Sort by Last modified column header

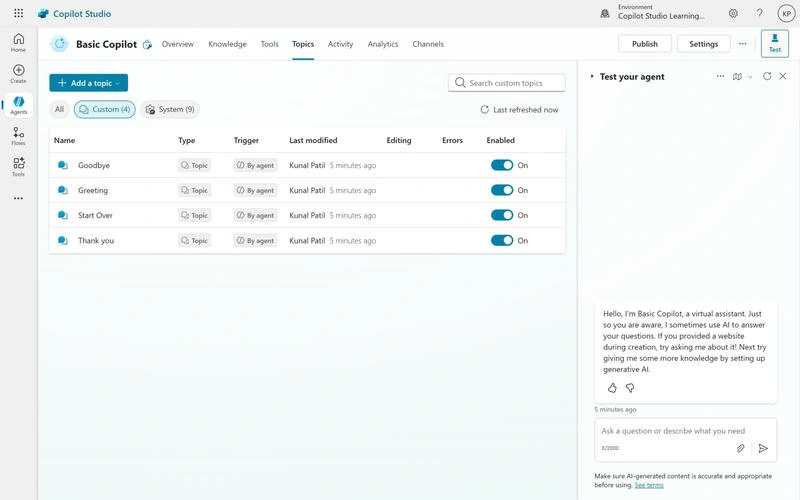(313, 140)
